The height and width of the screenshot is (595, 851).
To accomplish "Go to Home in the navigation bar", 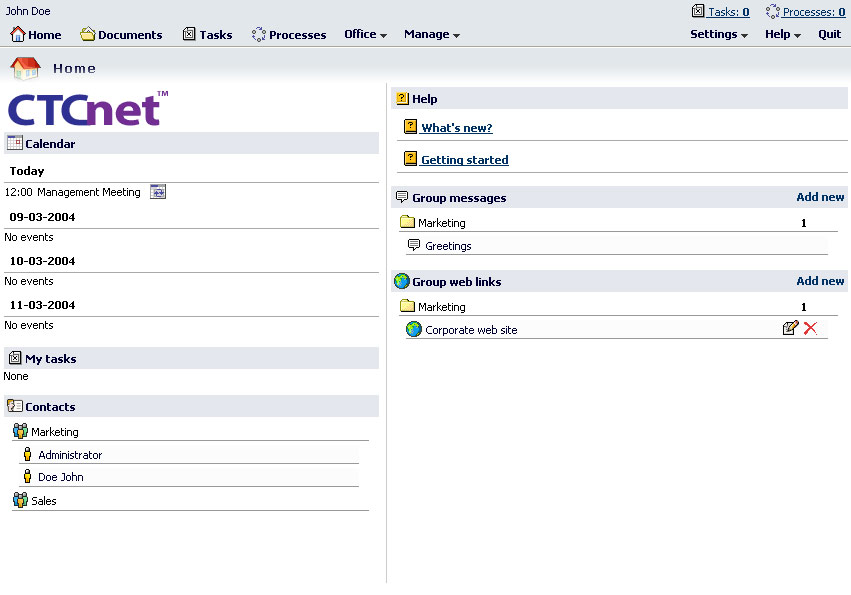I will click(x=45, y=35).
